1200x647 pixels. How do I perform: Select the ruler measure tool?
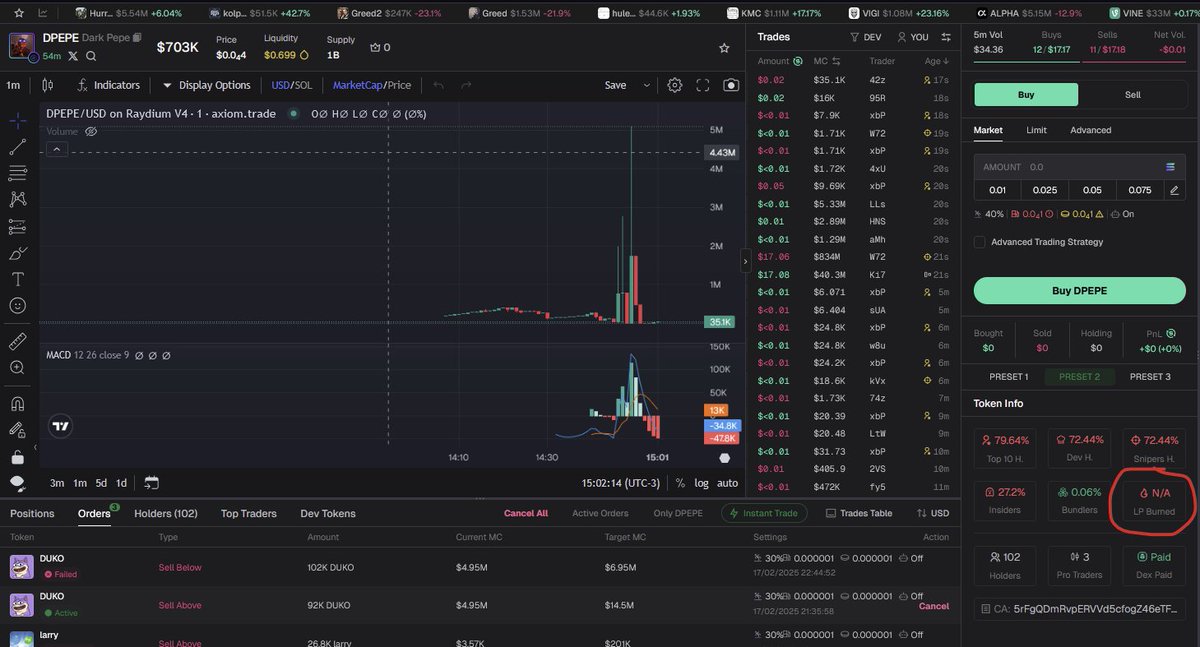coord(17,341)
